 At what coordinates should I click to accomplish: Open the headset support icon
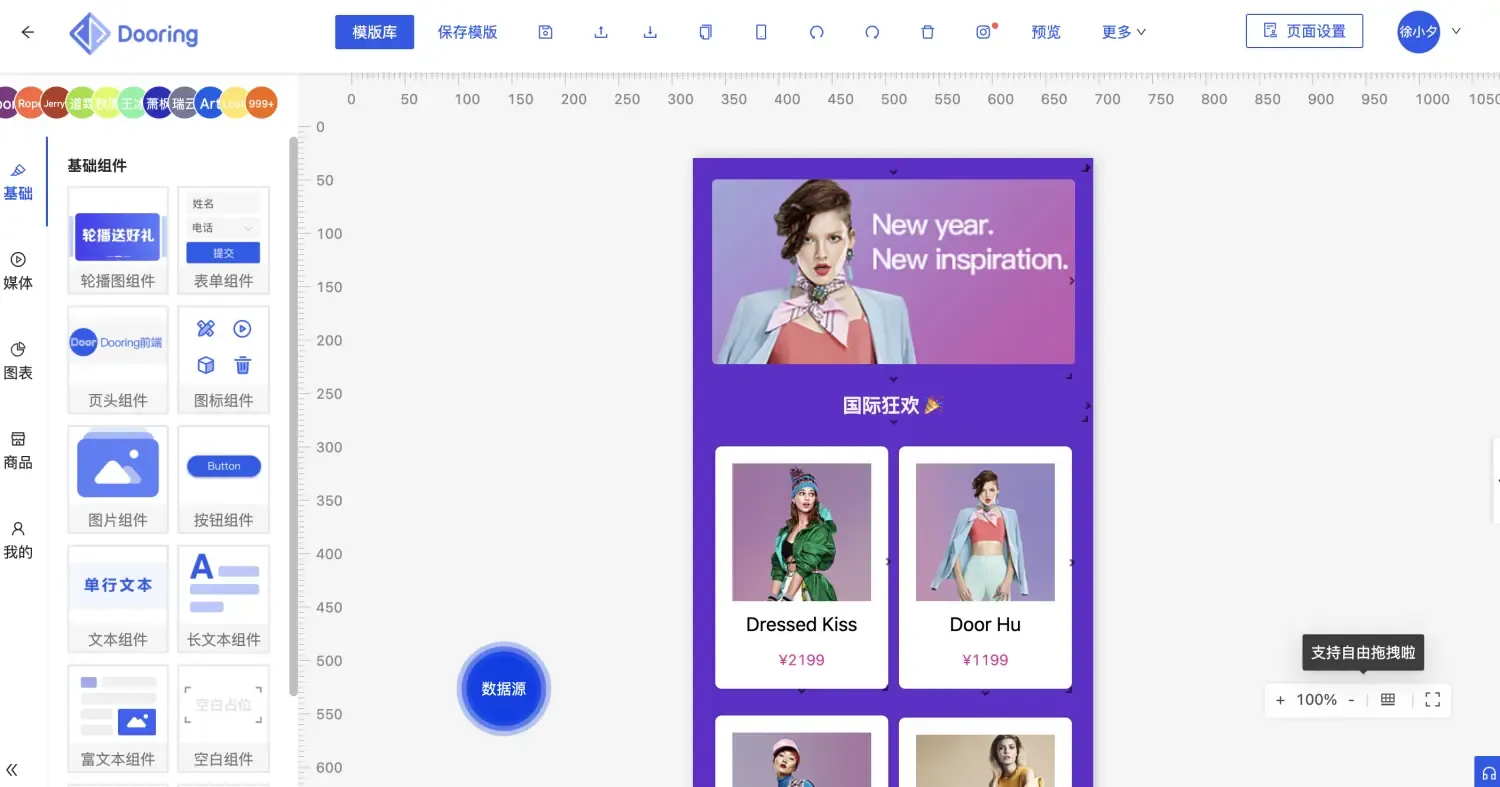[1487, 773]
